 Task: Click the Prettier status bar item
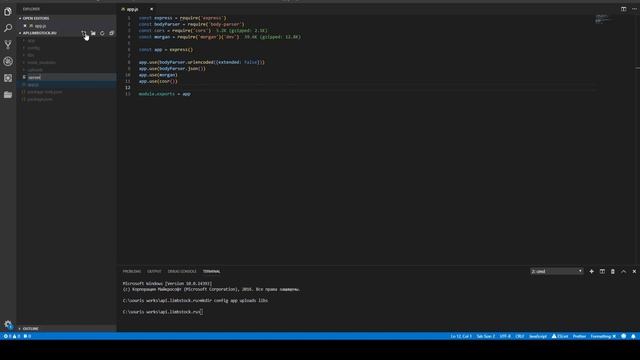(579, 336)
